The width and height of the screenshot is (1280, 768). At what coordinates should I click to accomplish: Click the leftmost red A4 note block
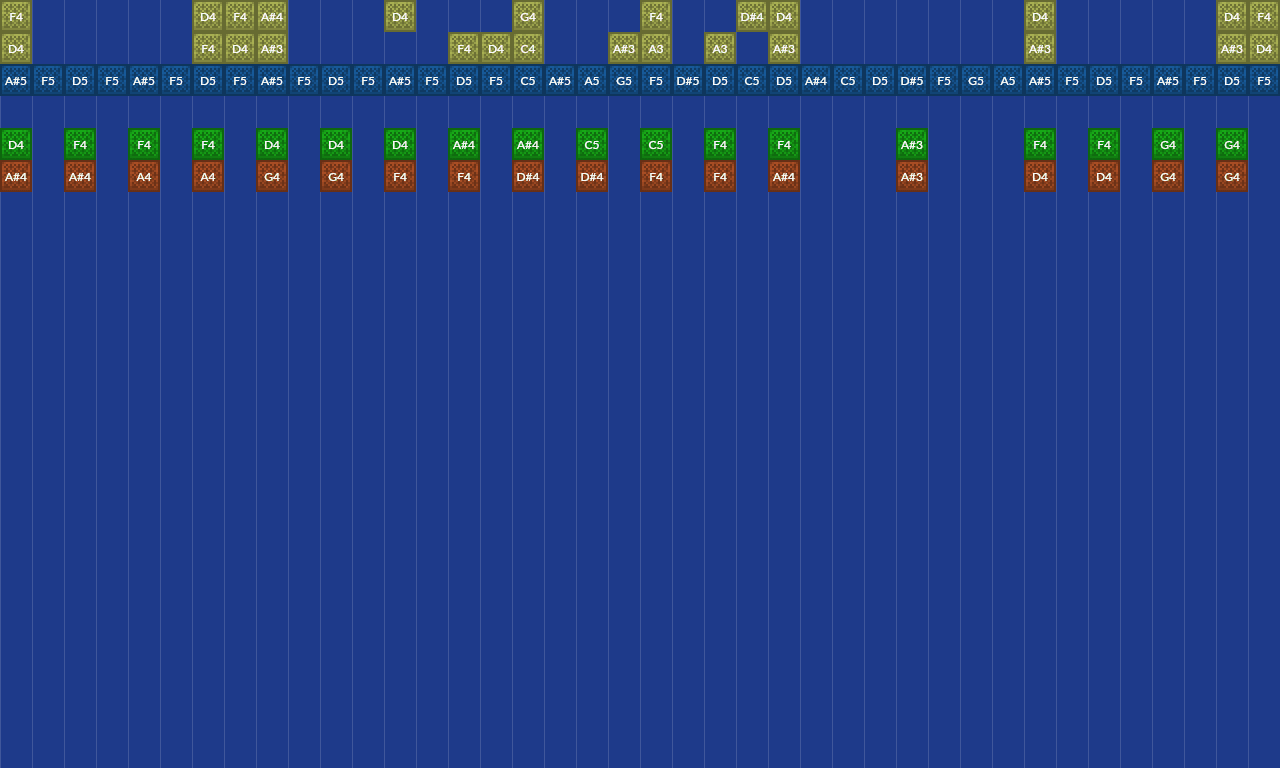(x=144, y=177)
